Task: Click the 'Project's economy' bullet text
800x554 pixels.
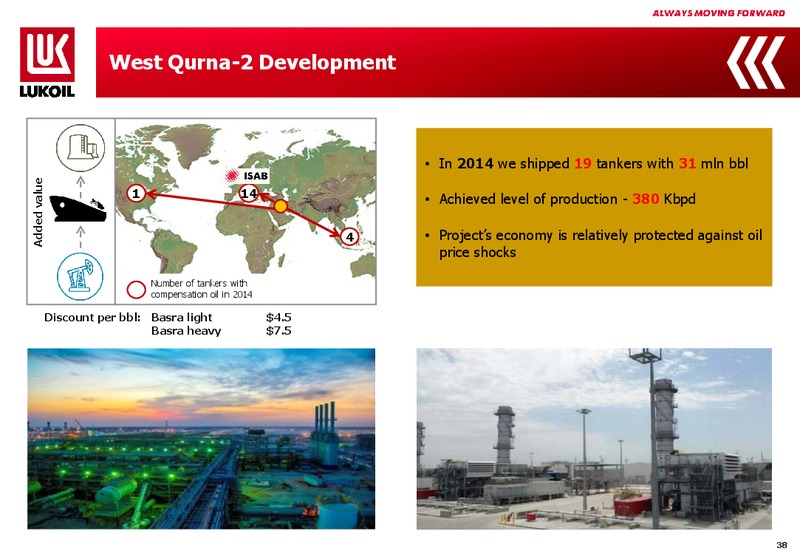Action: pyautogui.click(x=601, y=244)
